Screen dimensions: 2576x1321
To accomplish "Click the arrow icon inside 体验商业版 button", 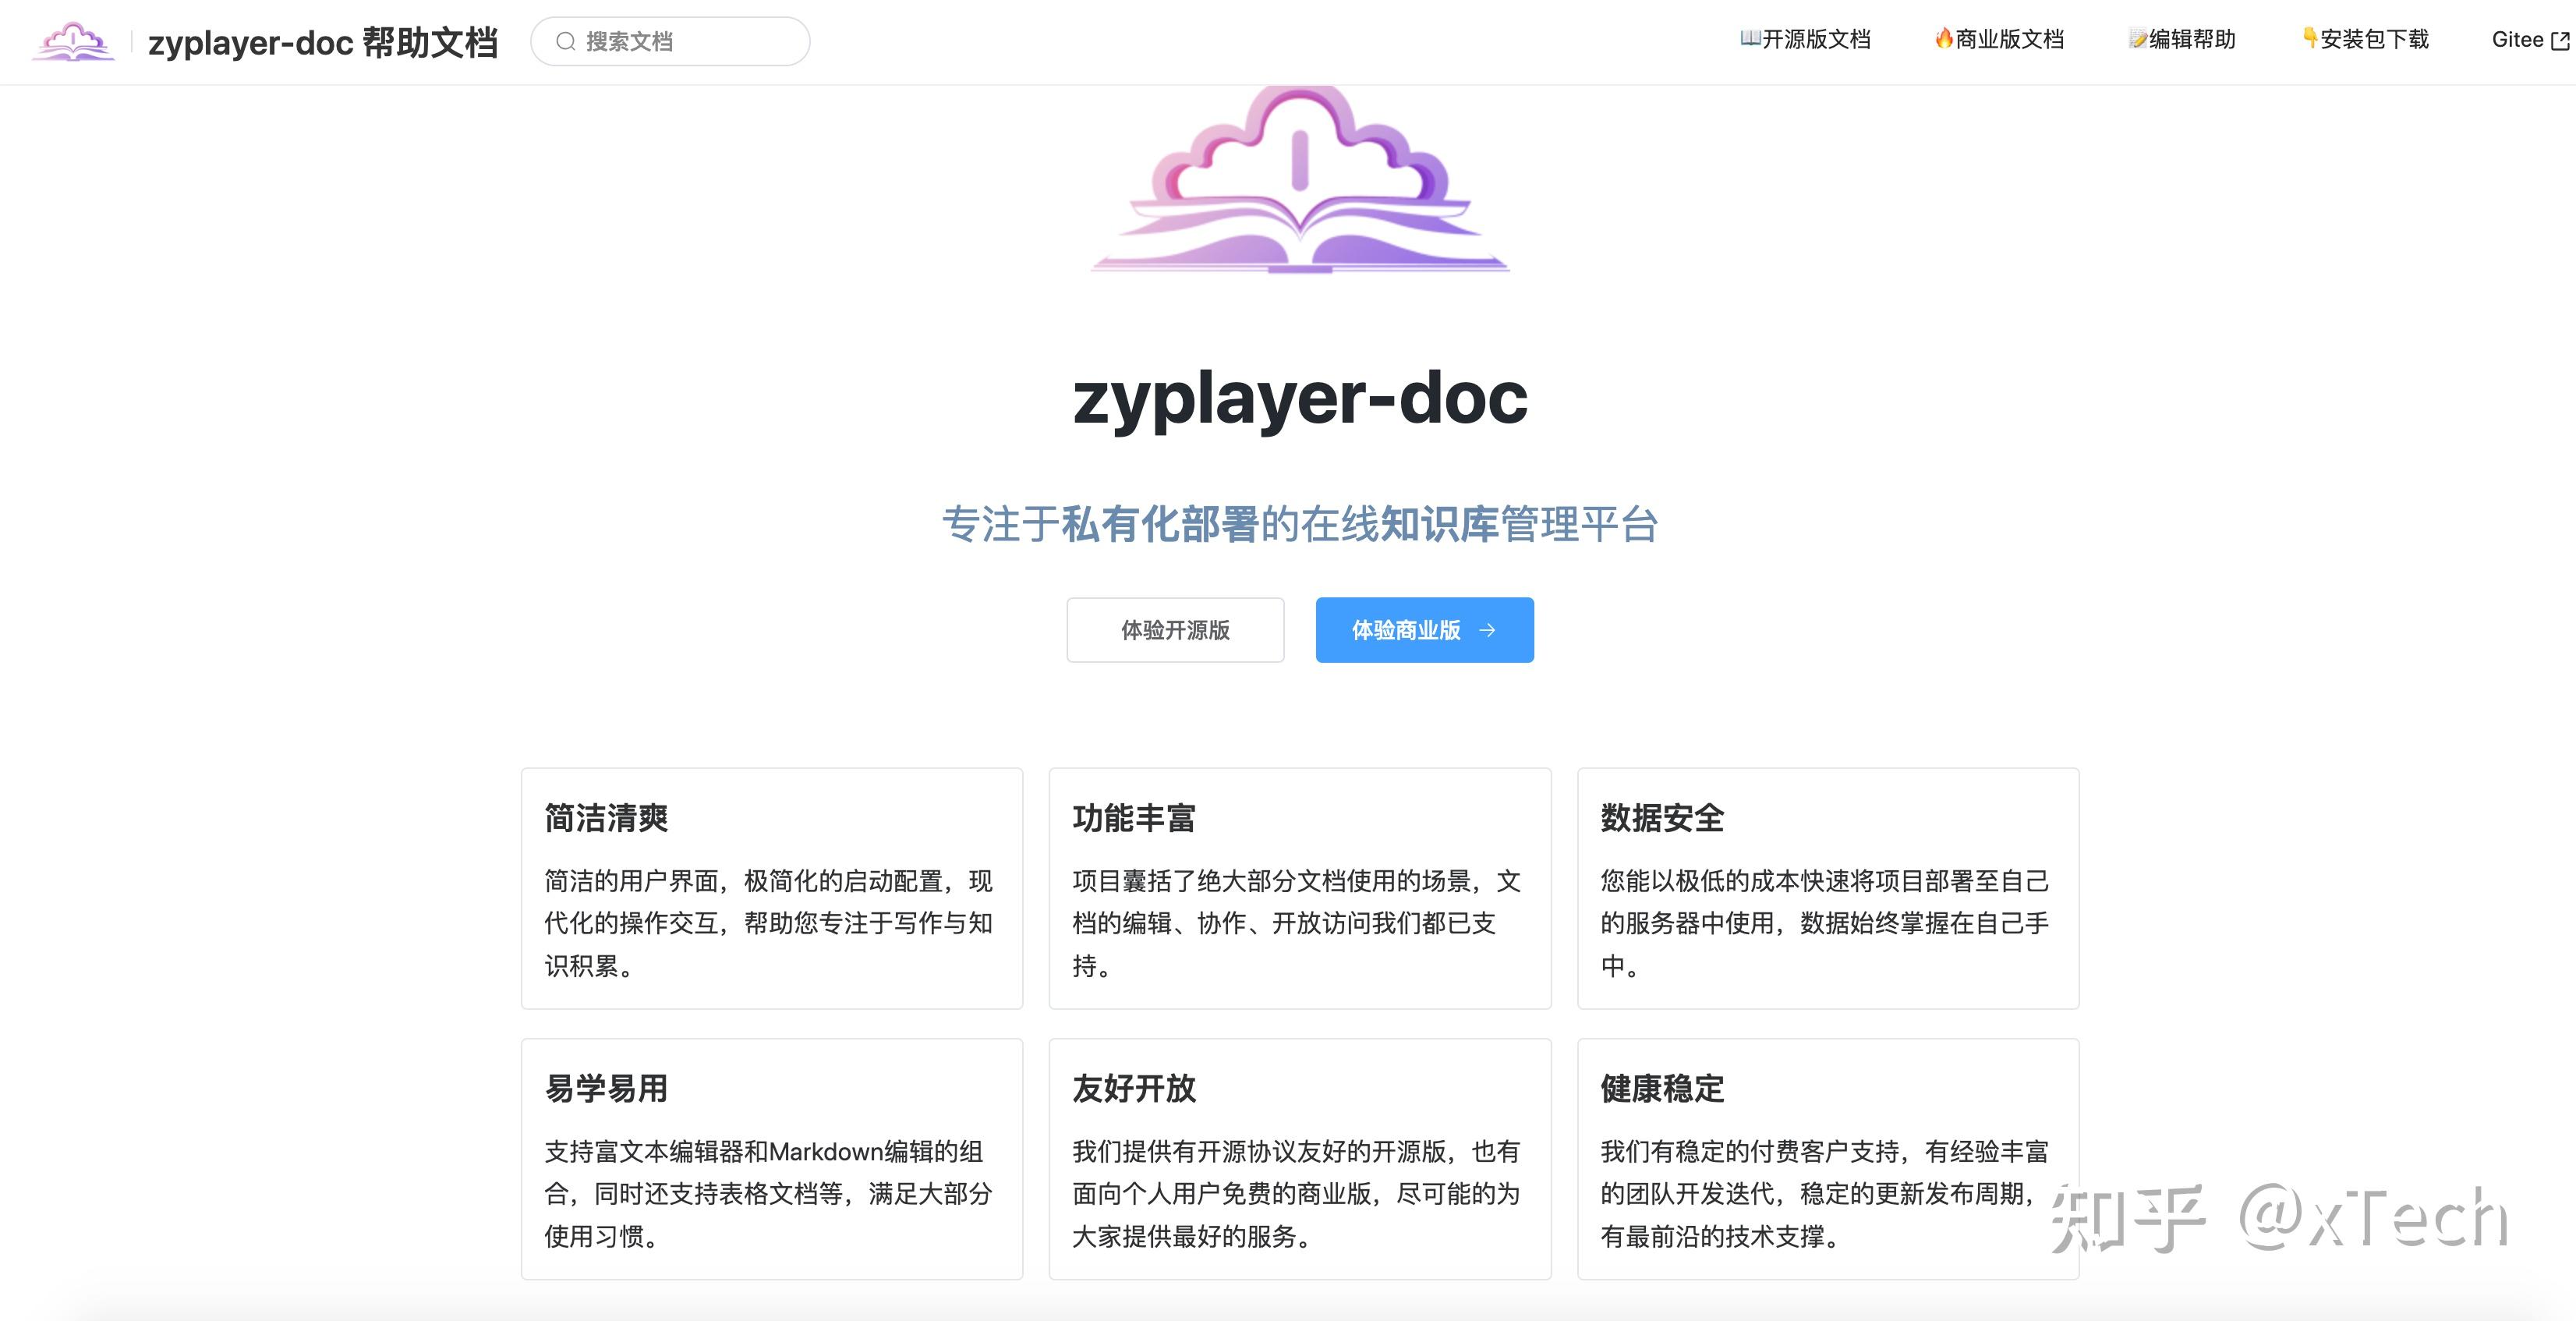I will [x=1488, y=630].
